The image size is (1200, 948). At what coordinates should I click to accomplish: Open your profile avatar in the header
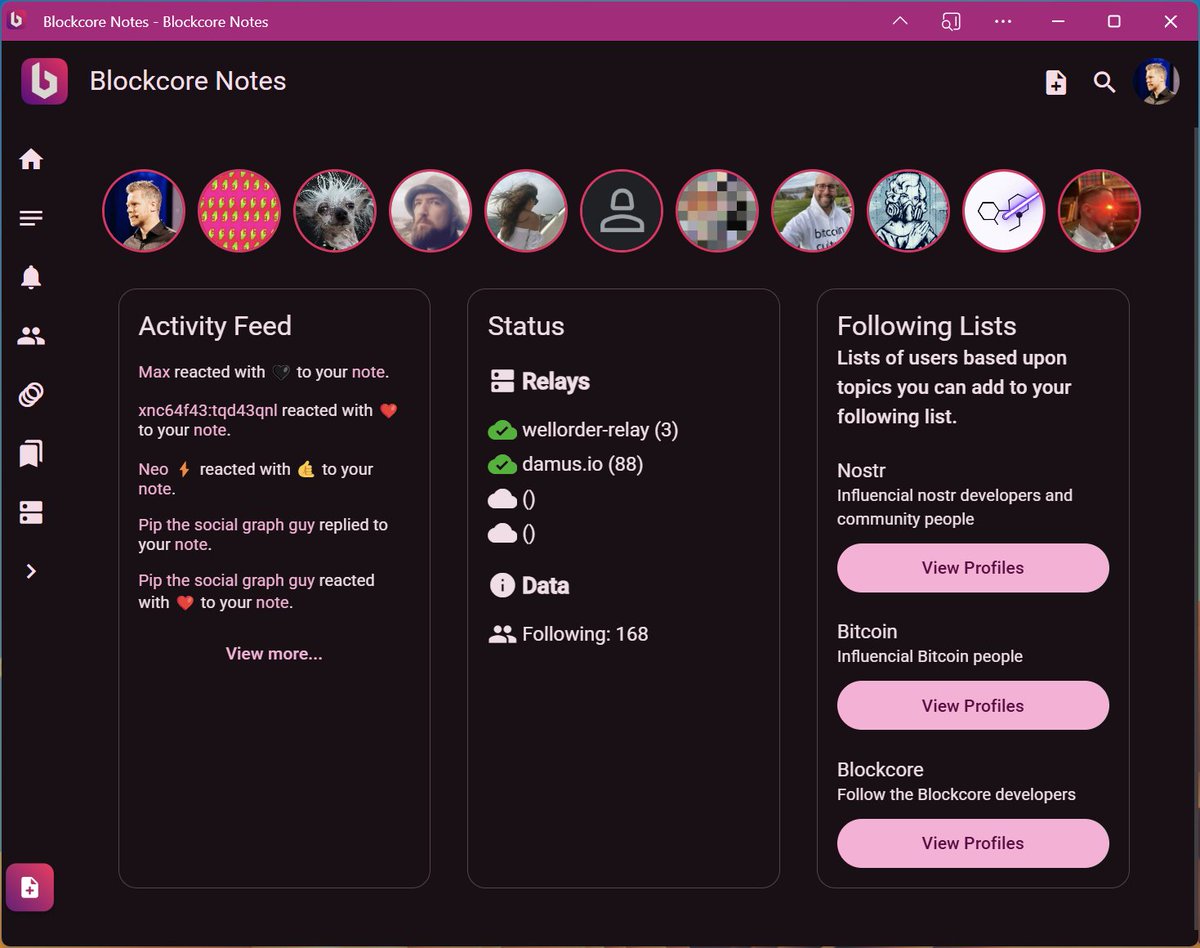[x=1156, y=82]
